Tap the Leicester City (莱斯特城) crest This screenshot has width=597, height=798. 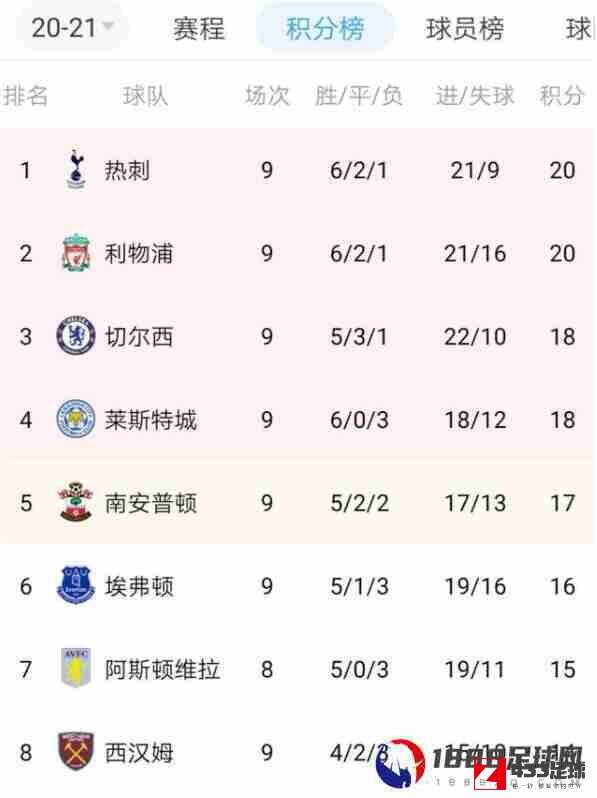76,419
